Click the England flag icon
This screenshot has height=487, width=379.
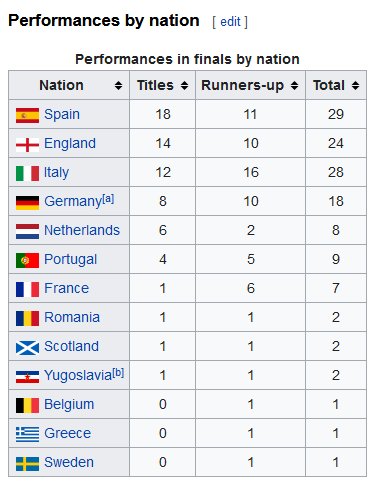click(27, 145)
